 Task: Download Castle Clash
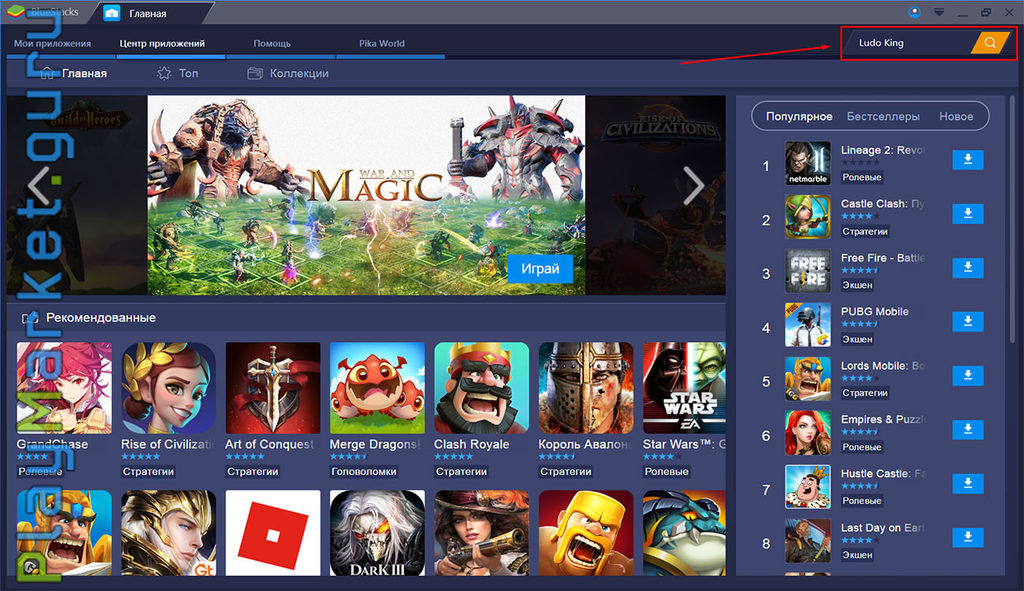[x=968, y=214]
